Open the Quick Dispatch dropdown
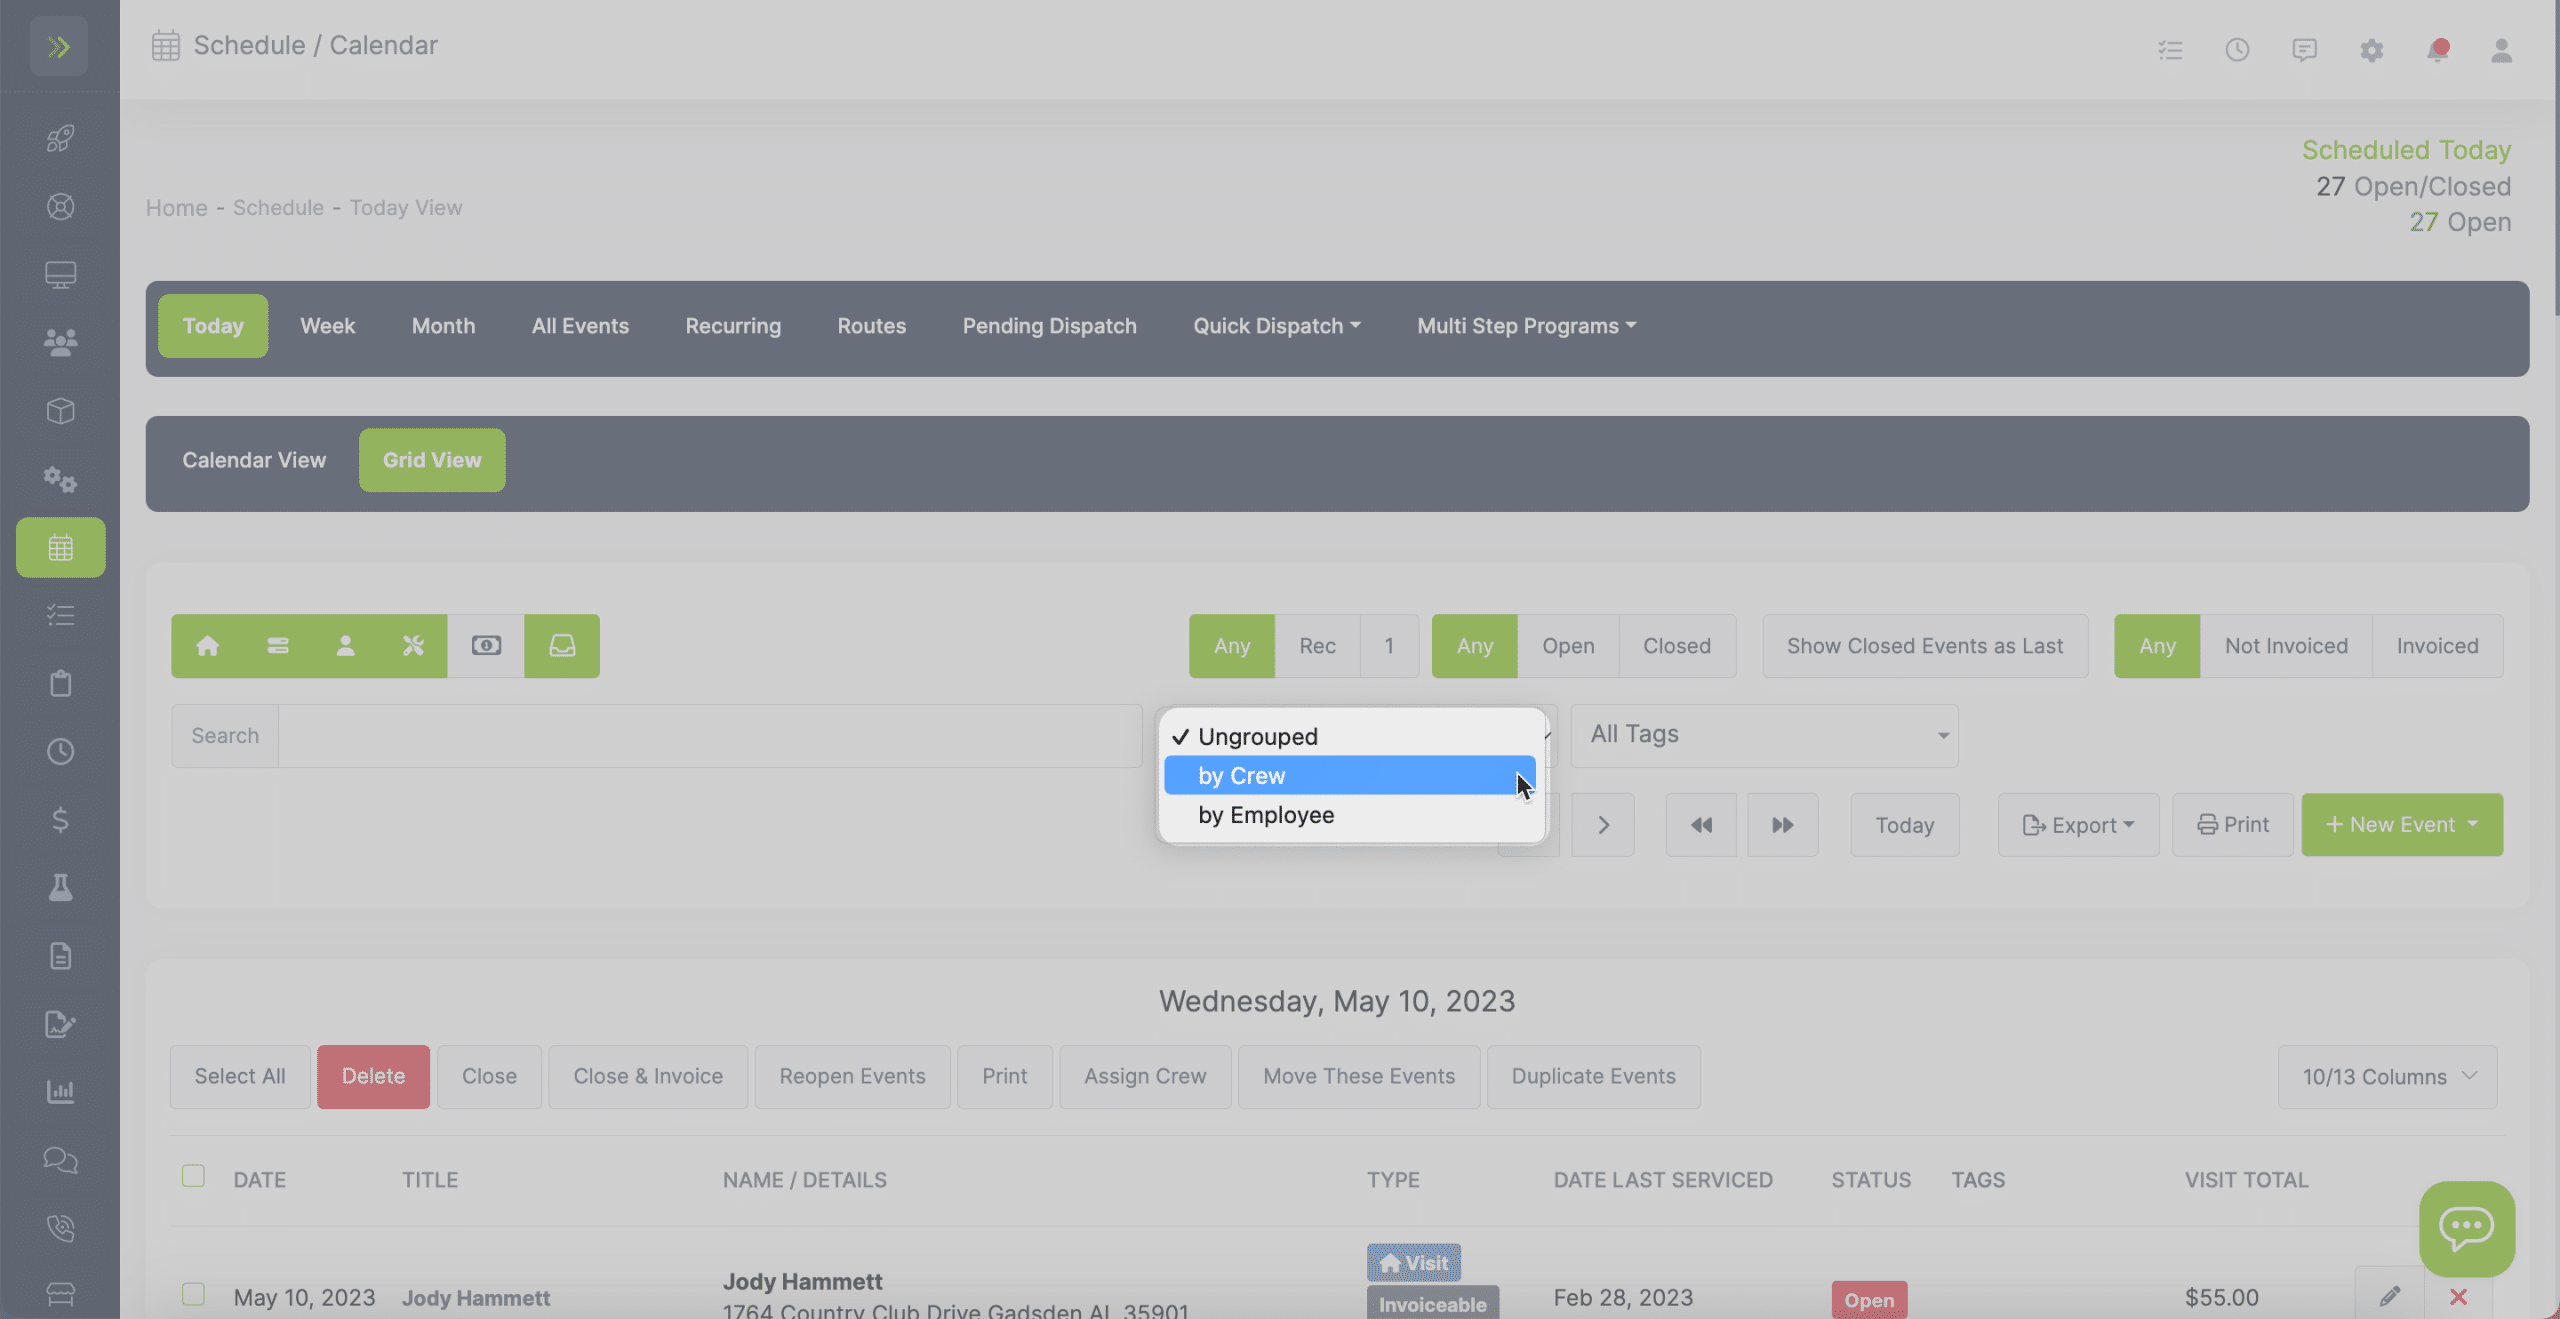The image size is (2560, 1319). click(1277, 326)
